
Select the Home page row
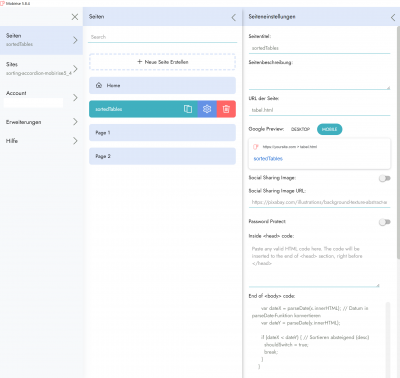[162, 86]
